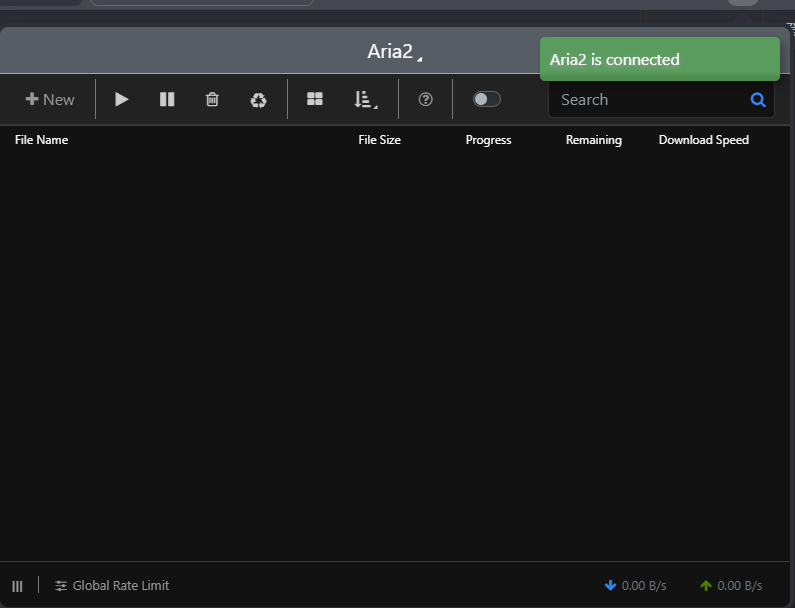This screenshot has width=795, height=608.
Task: Select all tasks with grid icon
Action: click(x=315, y=99)
